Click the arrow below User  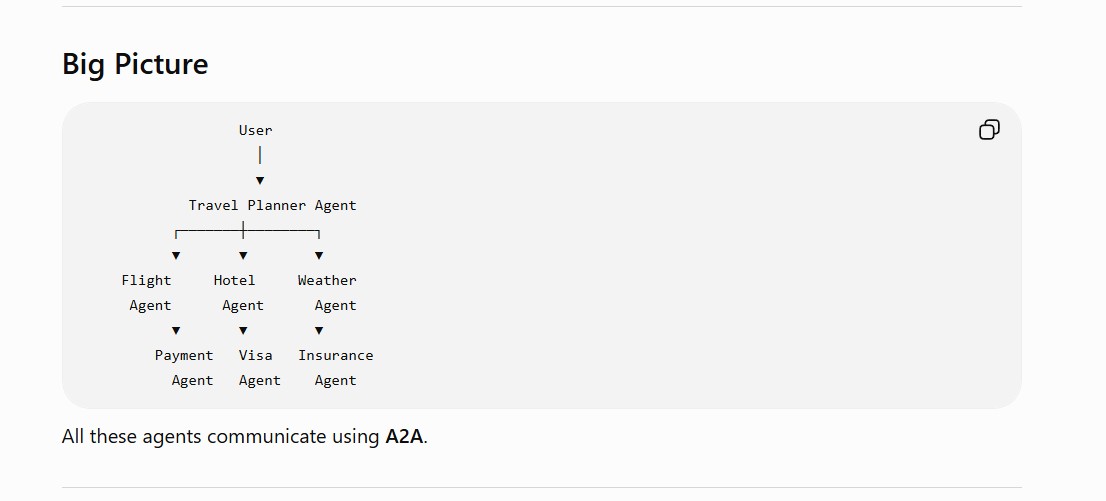click(x=260, y=181)
